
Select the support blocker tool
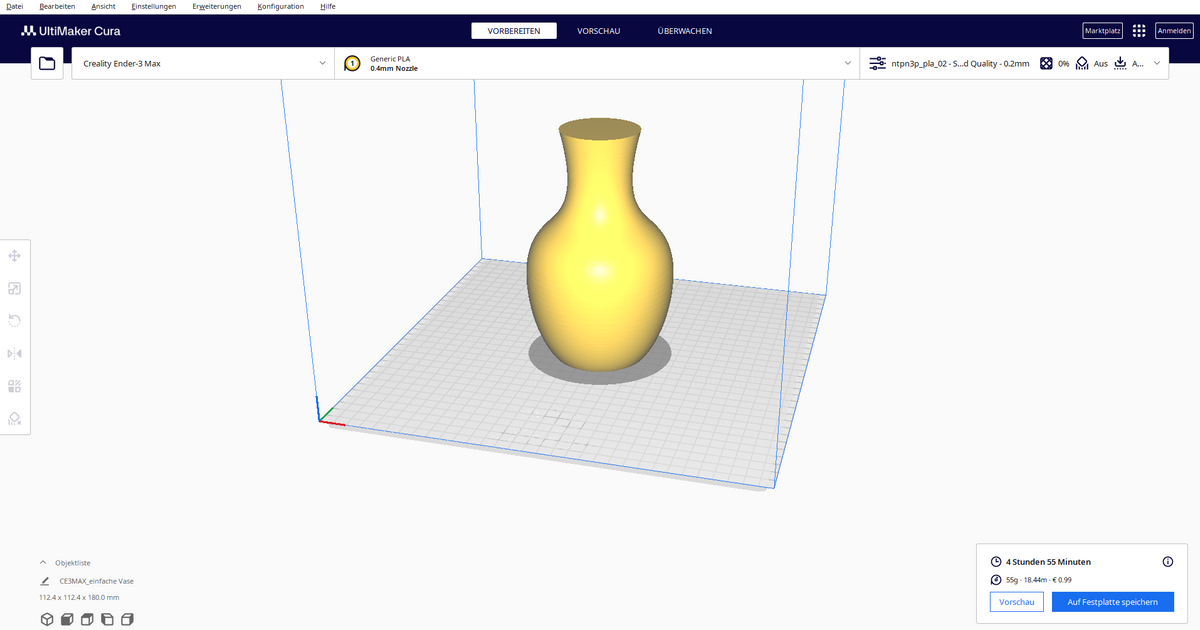pos(14,418)
